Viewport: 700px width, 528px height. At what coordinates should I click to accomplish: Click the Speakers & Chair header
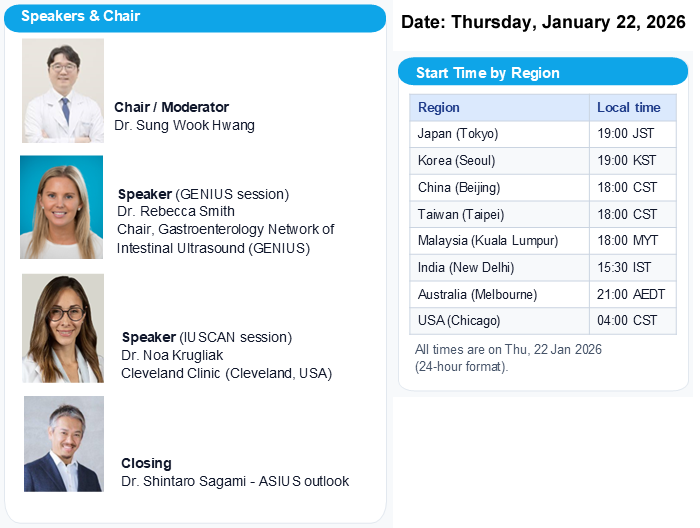81,16
